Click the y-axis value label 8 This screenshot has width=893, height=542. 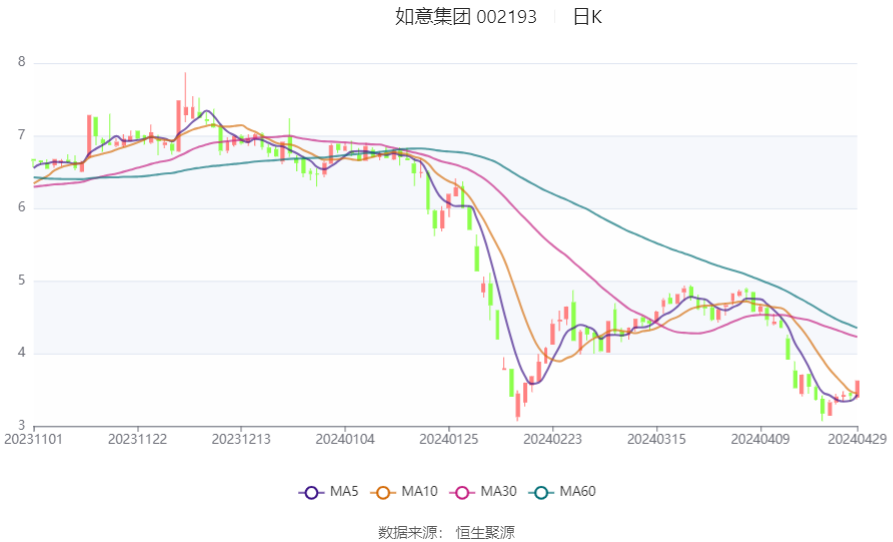pos(21,62)
